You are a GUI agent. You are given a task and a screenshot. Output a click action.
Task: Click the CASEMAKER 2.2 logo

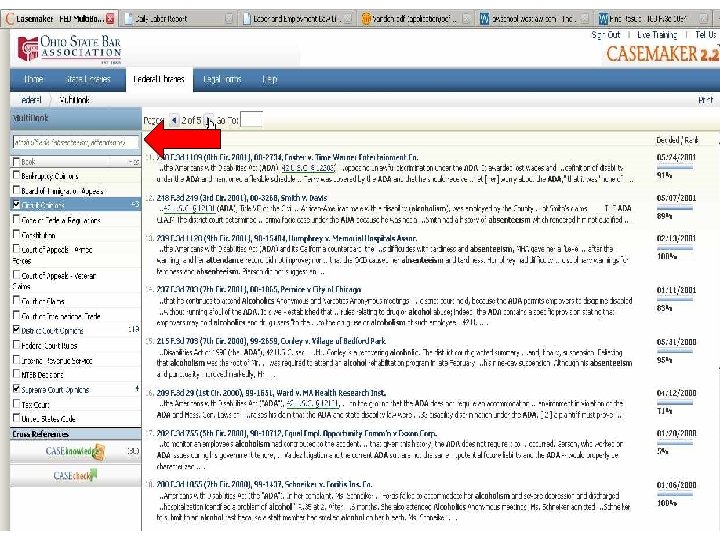tap(662, 53)
